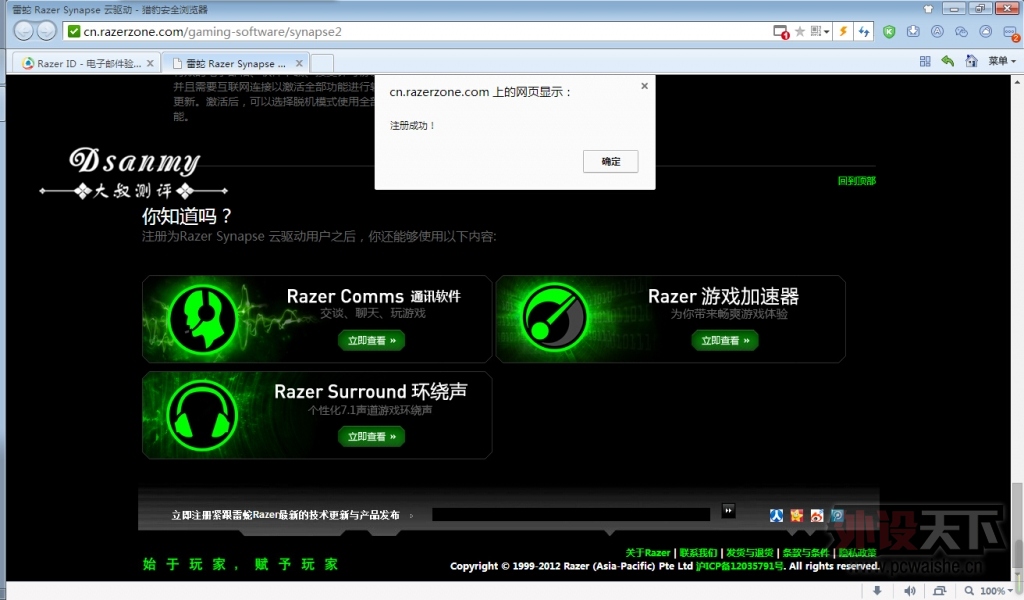Click the circled A extension icon
Screen dimensions: 1024x600
937,31
